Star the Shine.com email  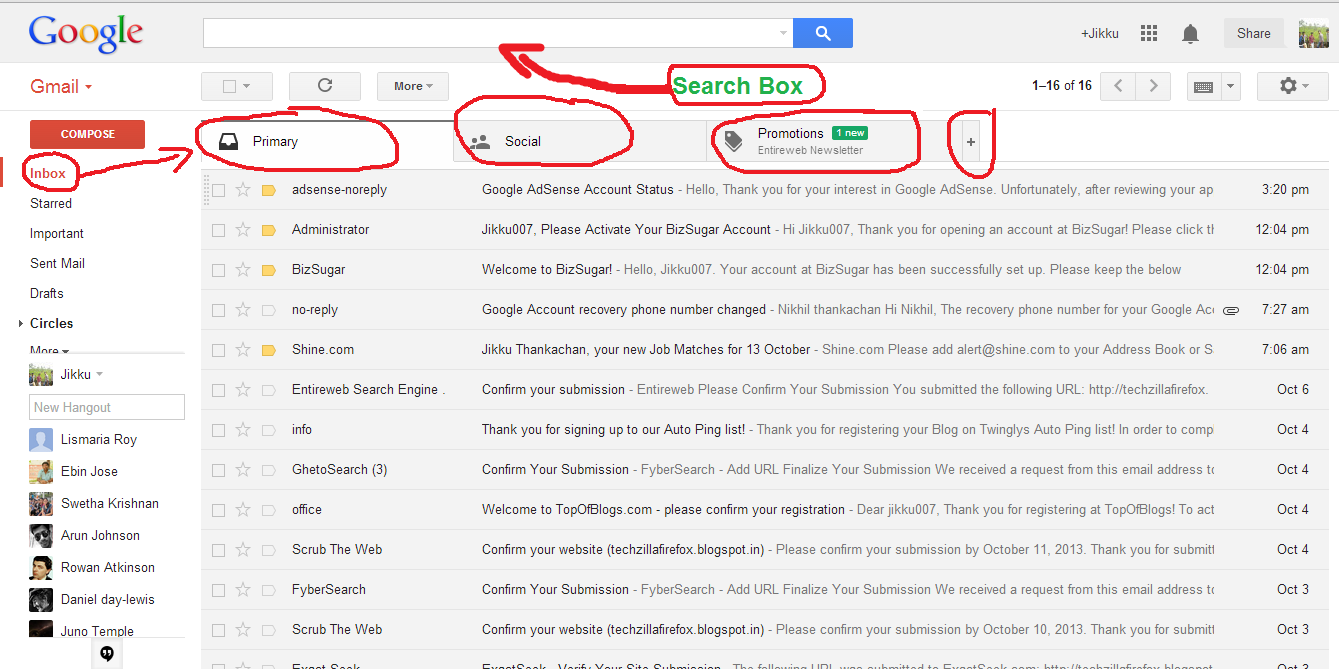(243, 350)
